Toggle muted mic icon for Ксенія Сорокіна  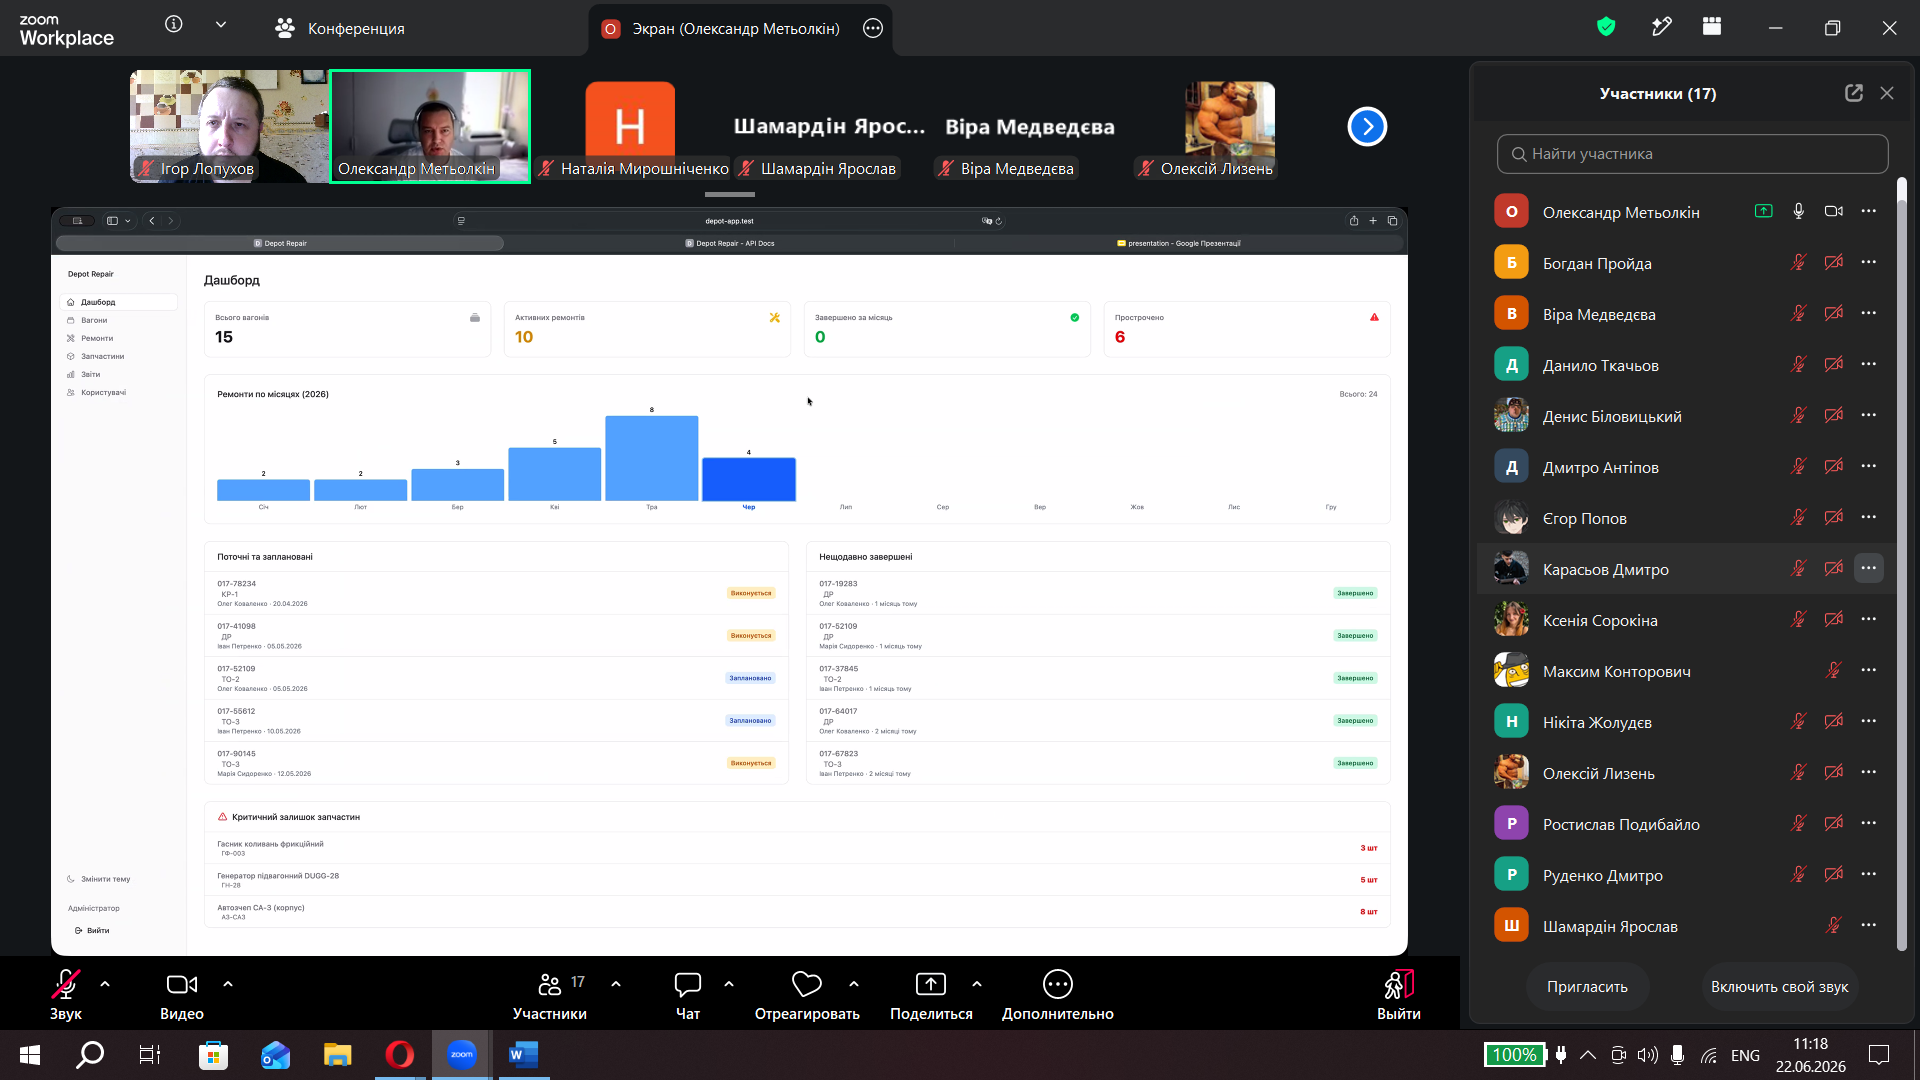click(x=1798, y=619)
